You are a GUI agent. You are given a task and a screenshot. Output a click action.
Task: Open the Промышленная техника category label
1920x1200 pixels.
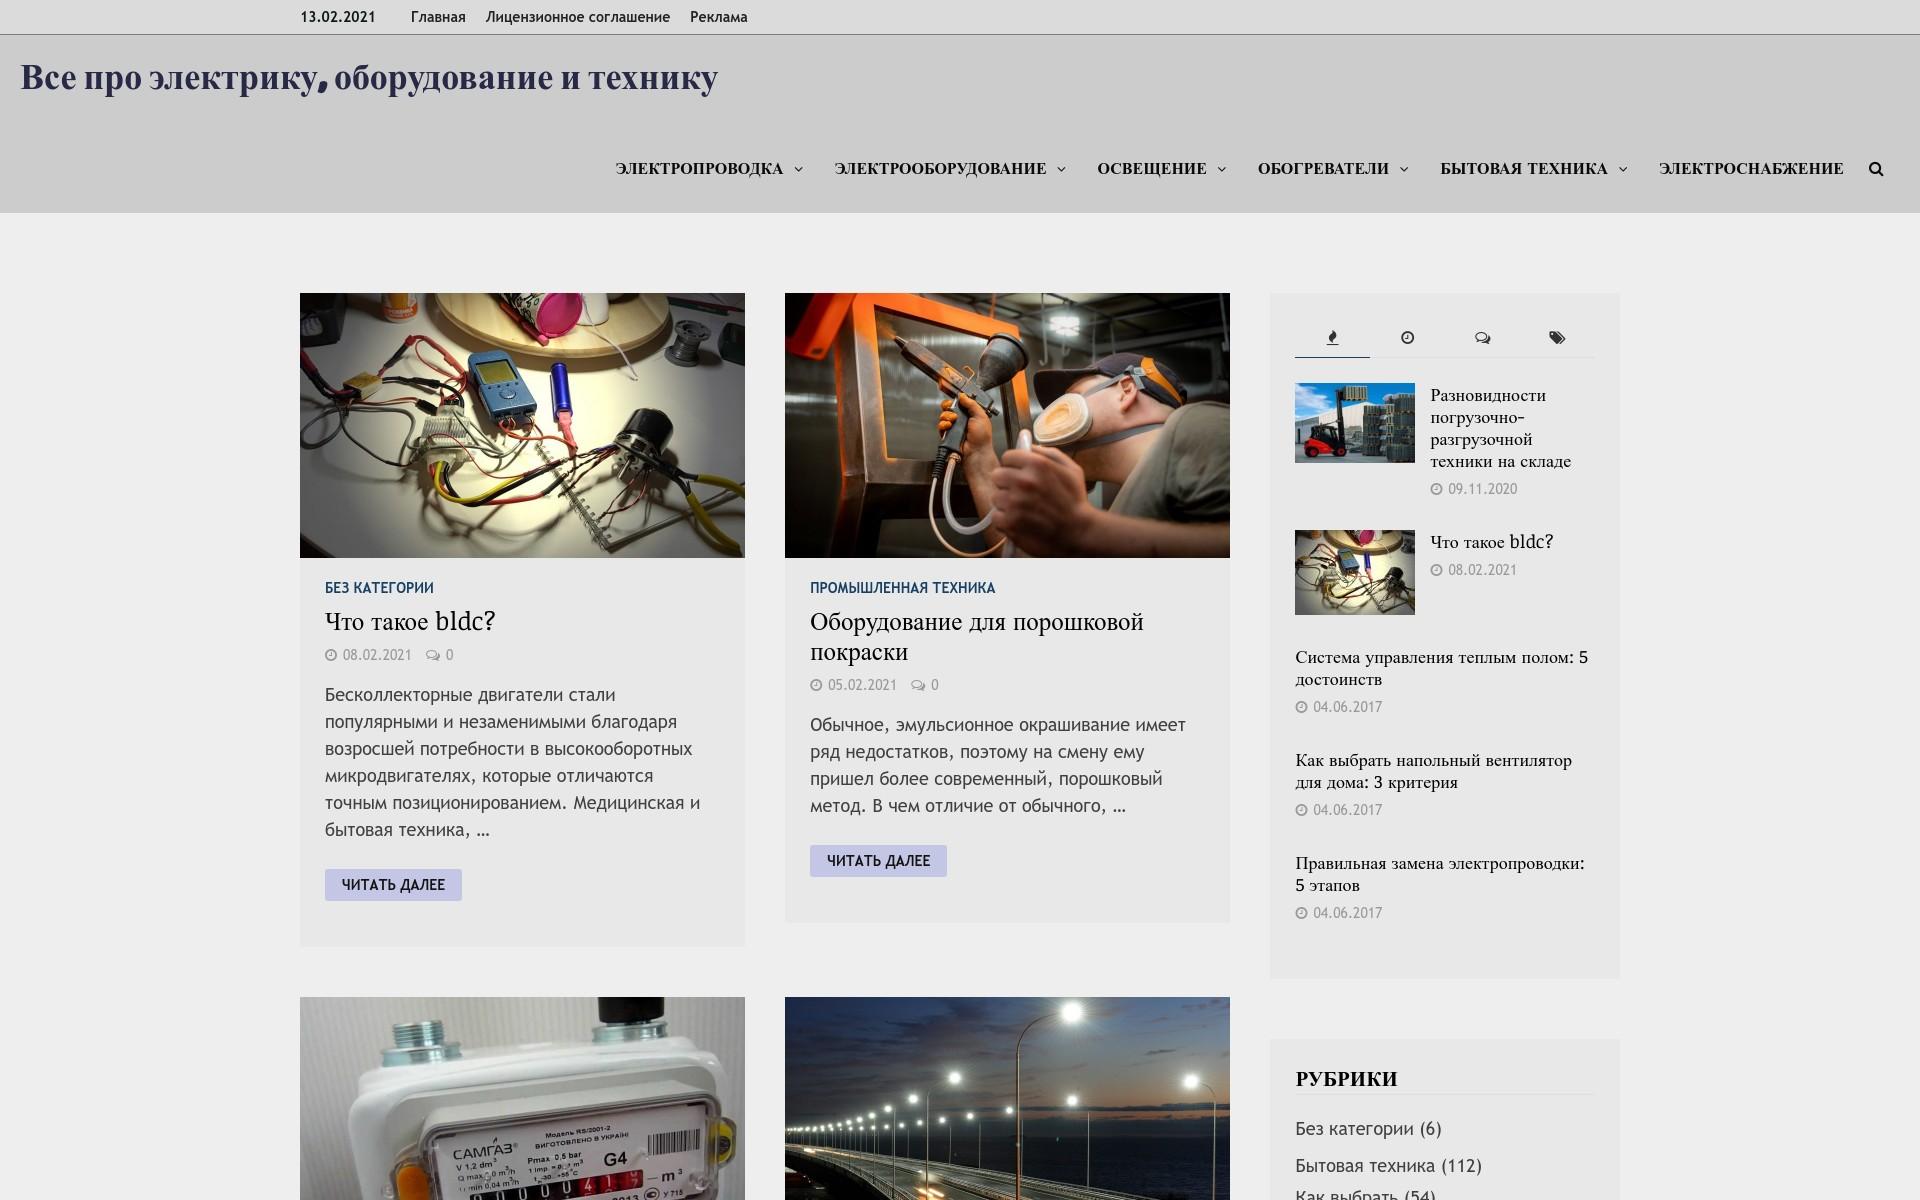(x=902, y=588)
